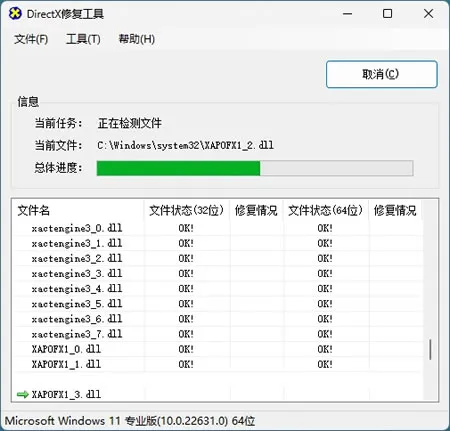The image size is (450, 431).
Task: Close the DirectX repair tool window
Action: coord(428,14)
